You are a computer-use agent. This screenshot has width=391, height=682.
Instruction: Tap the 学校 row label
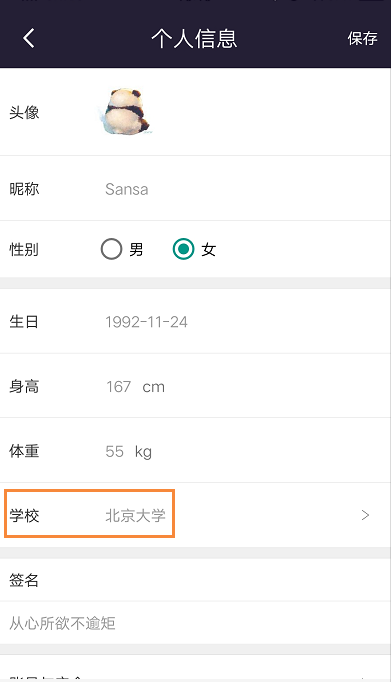pyautogui.click(x=24, y=515)
